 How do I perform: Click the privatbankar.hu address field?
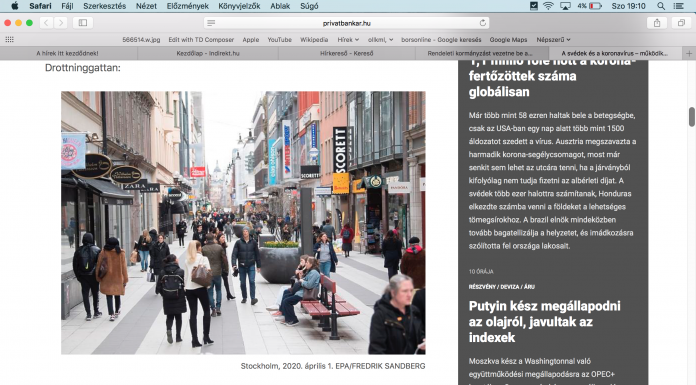(347, 23)
